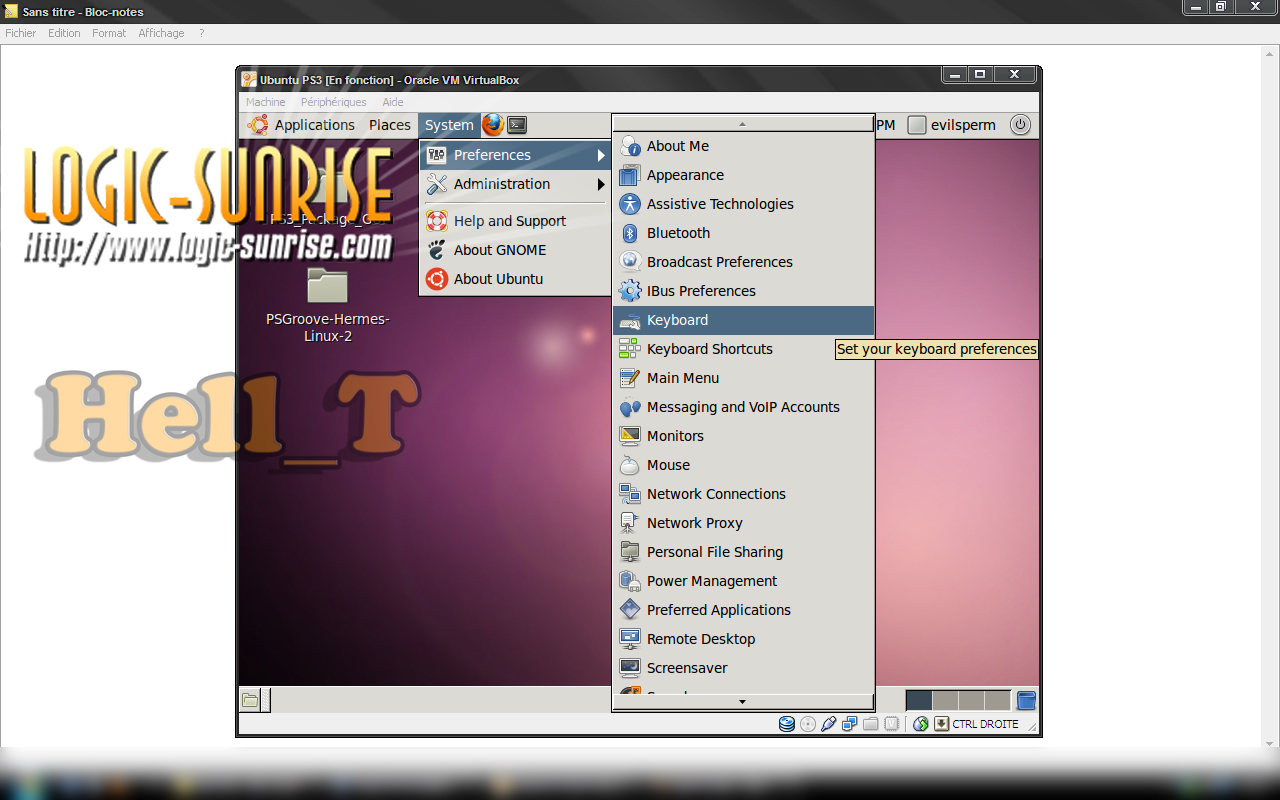This screenshot has width=1280, height=800.
Task: Open Notepad Affichage menu
Action: tap(161, 33)
